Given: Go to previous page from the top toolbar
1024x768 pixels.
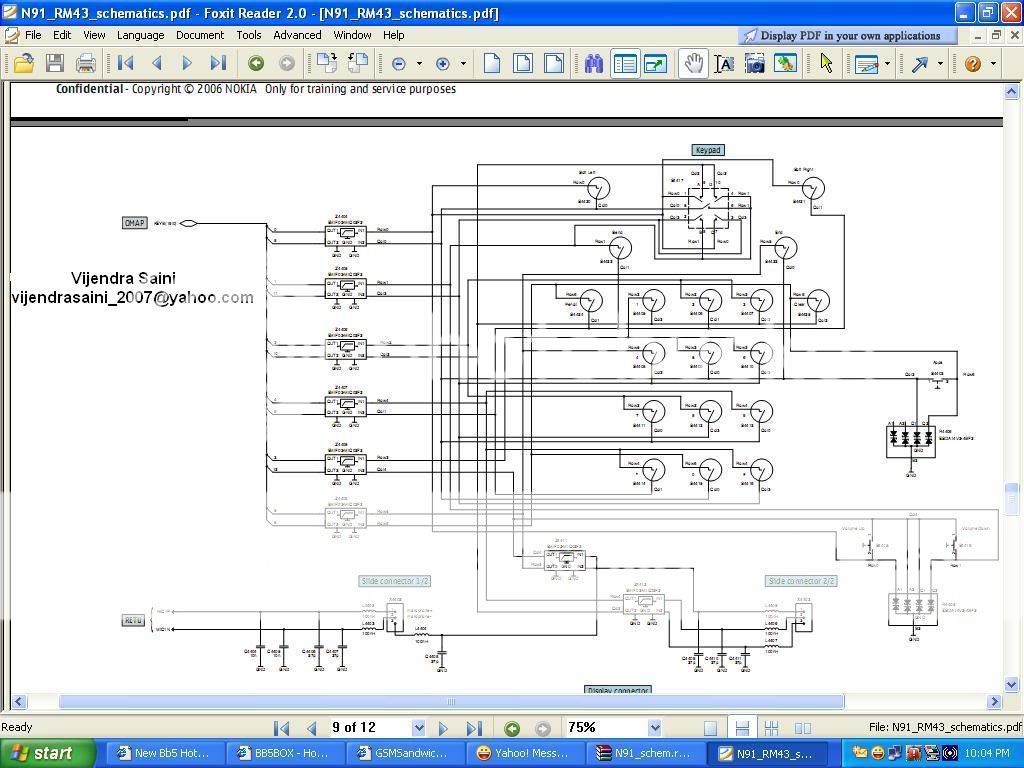Looking at the screenshot, I should [x=156, y=63].
